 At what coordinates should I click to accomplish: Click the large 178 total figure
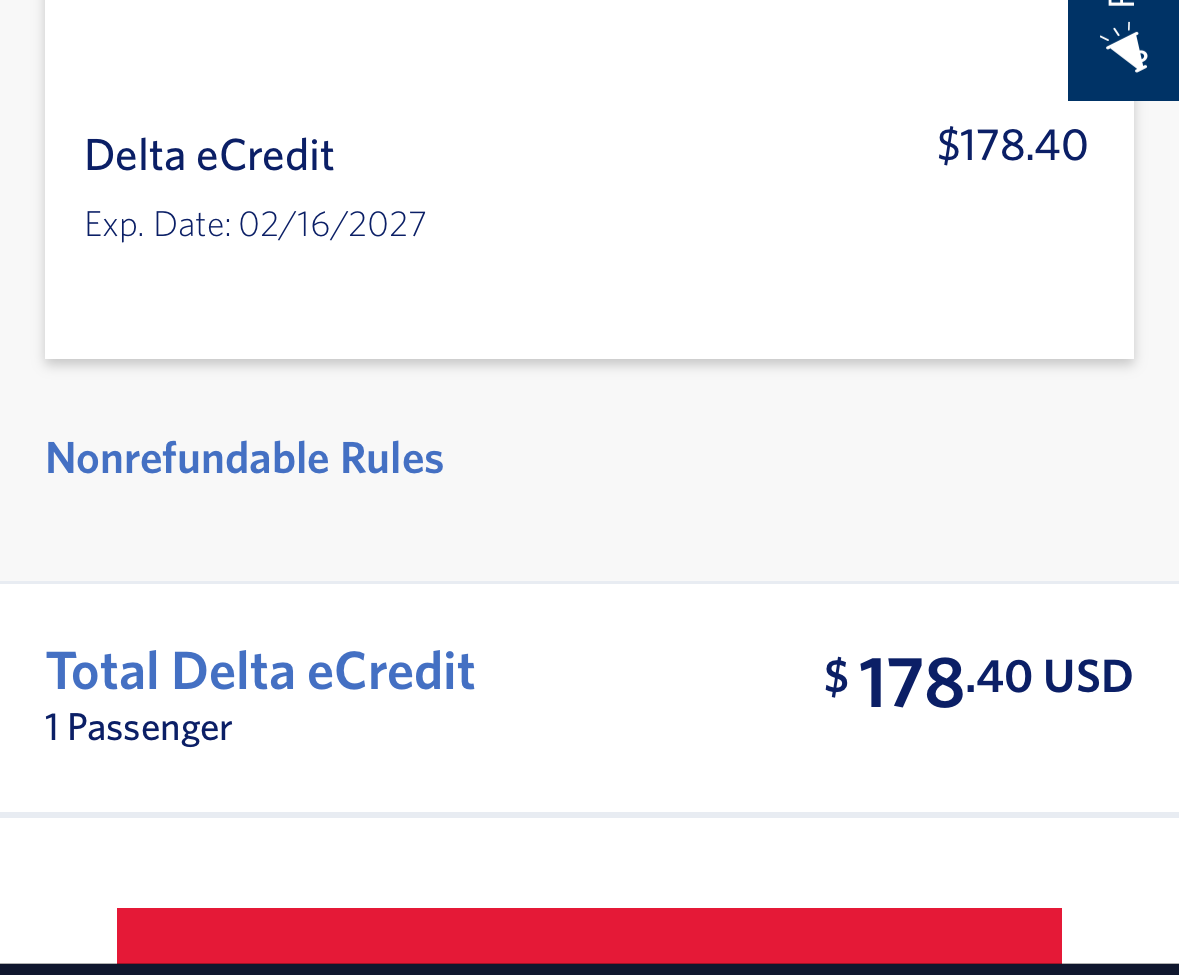910,683
